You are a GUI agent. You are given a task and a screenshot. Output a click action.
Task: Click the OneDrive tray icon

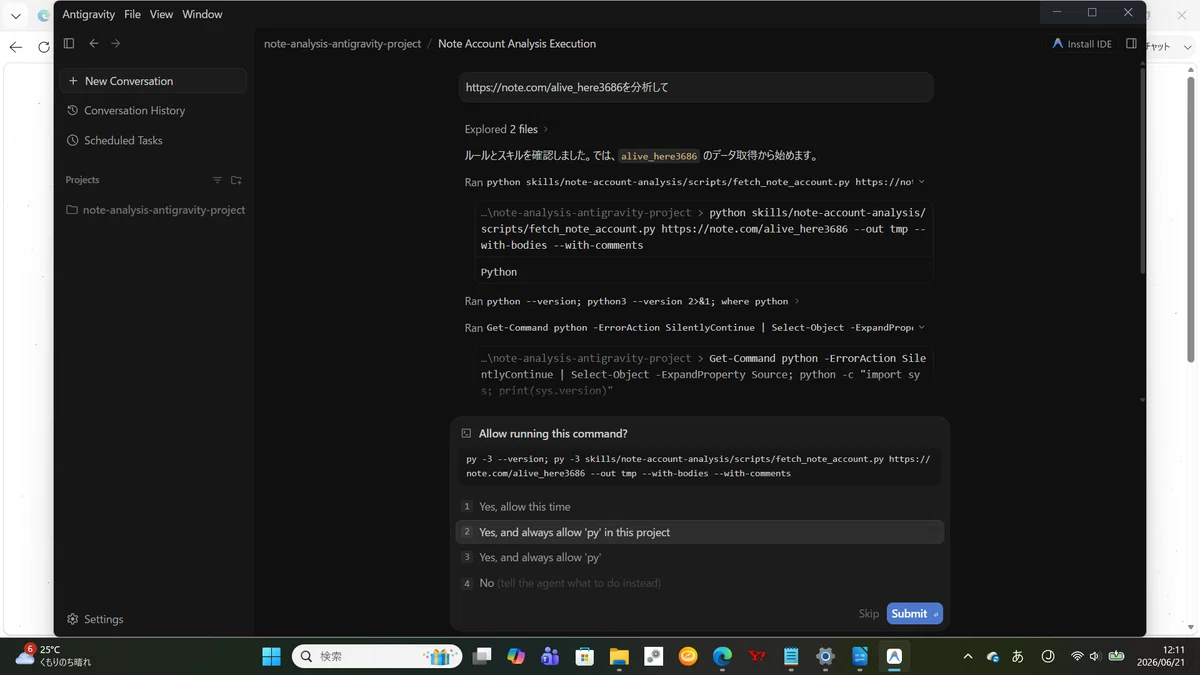click(x=992, y=656)
